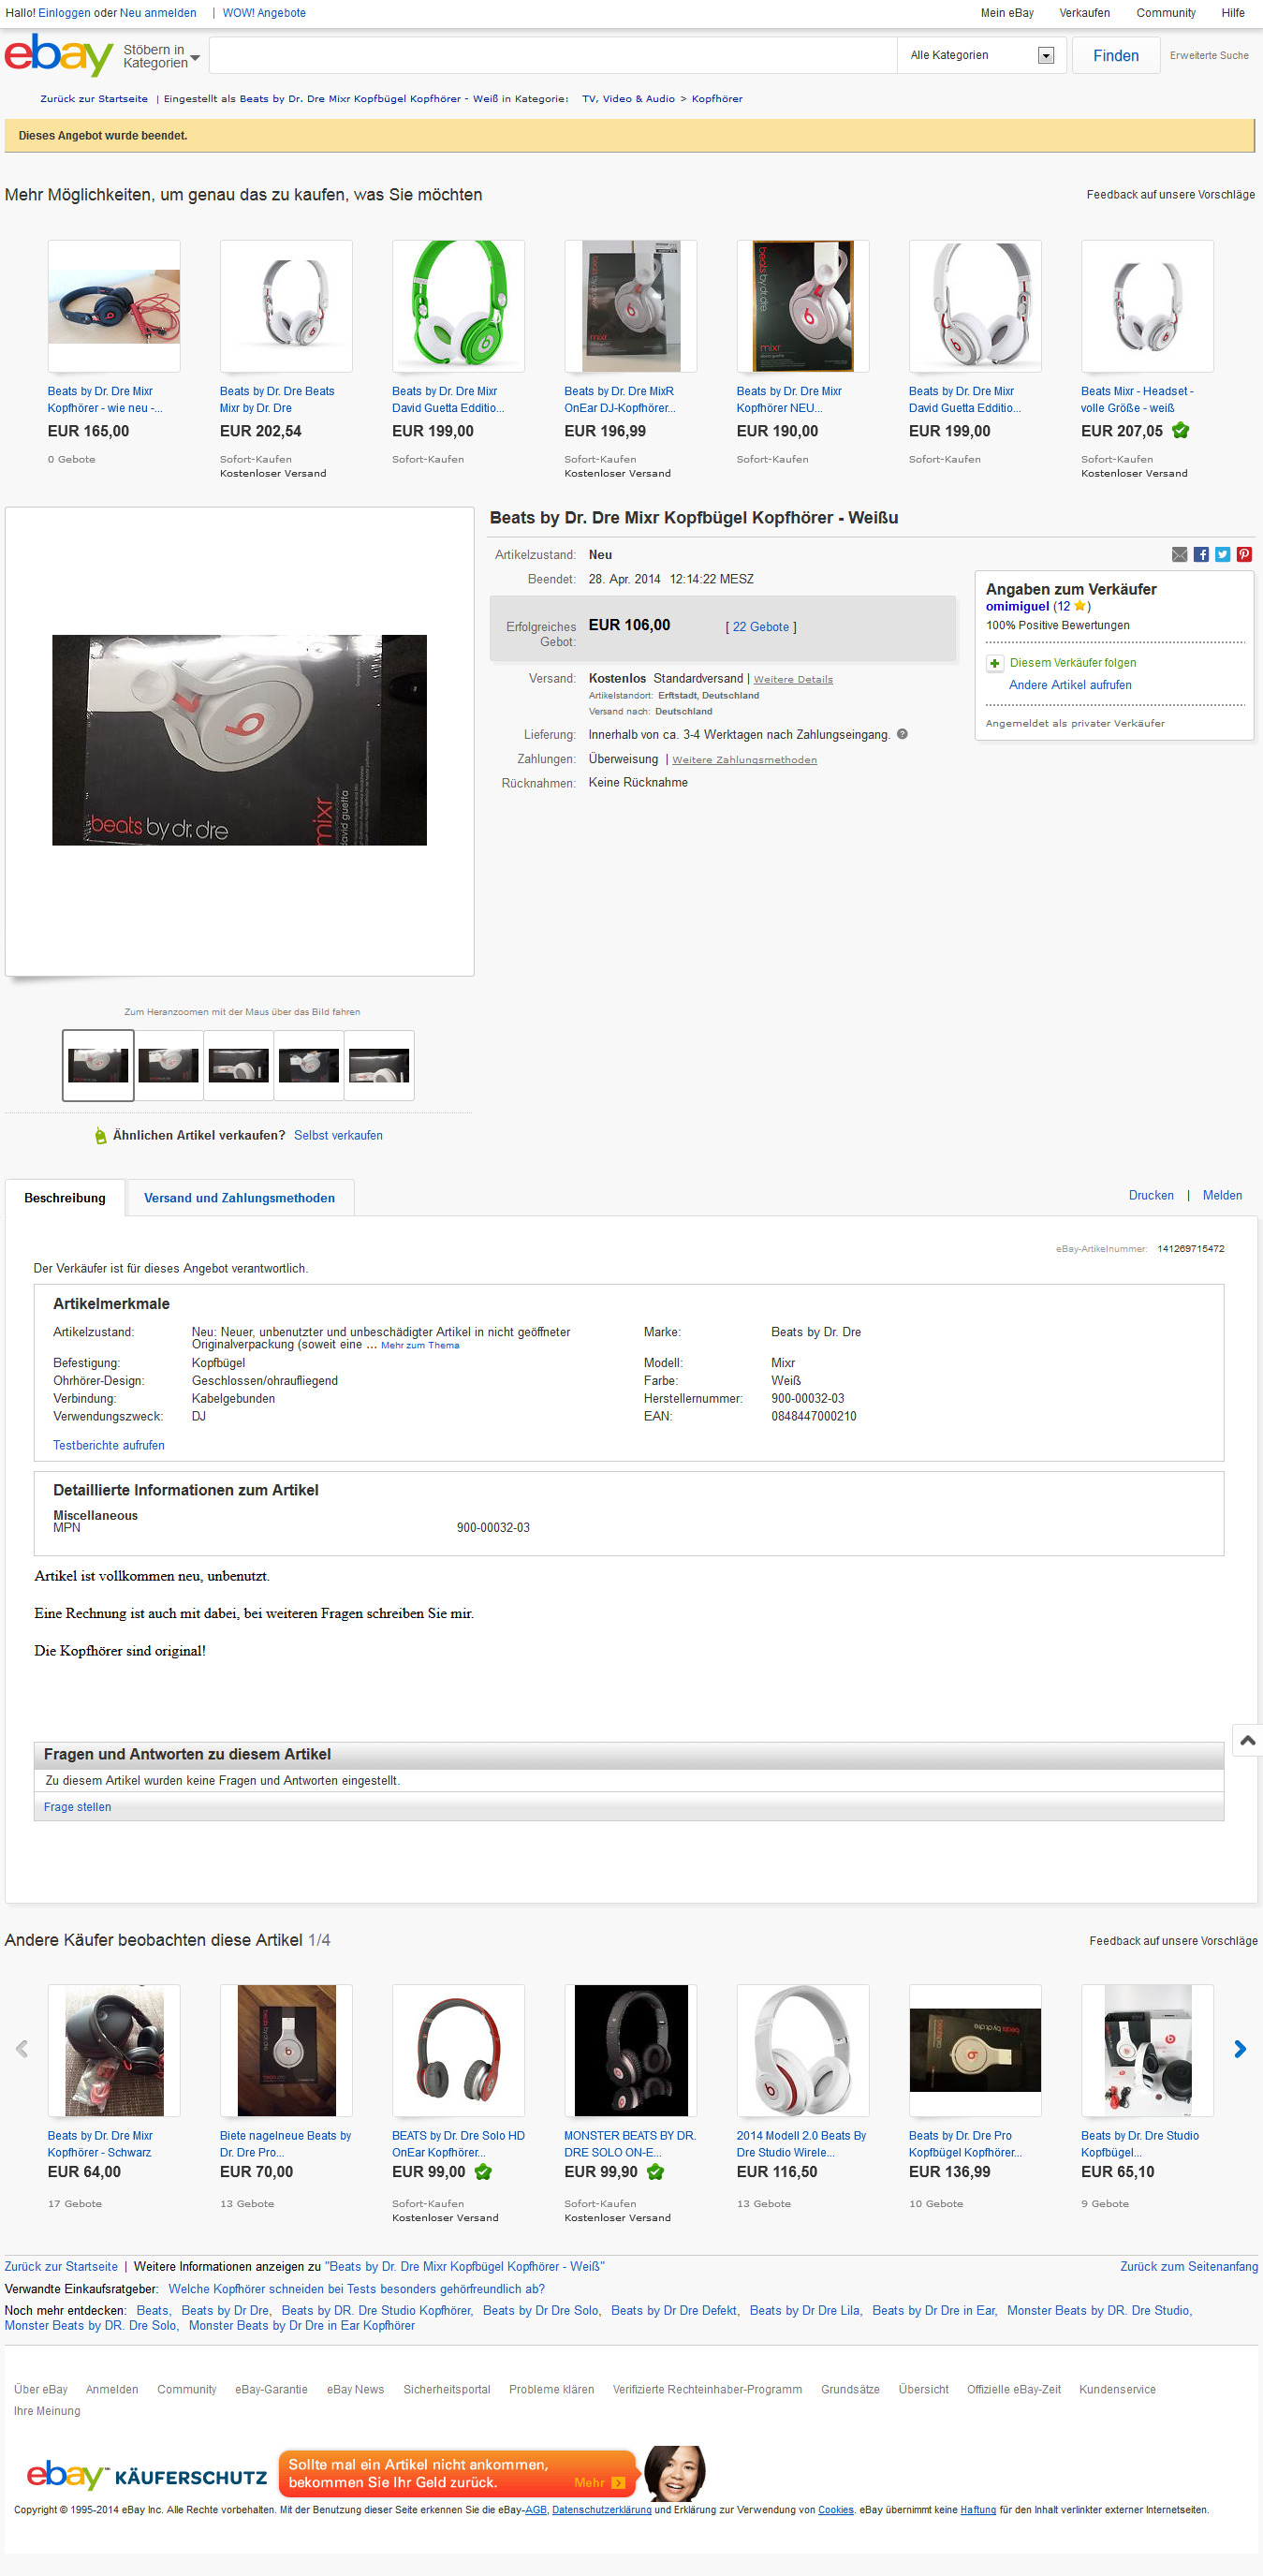Open Weitere Details shipping link
Image resolution: width=1263 pixels, height=2576 pixels.
pos(793,679)
